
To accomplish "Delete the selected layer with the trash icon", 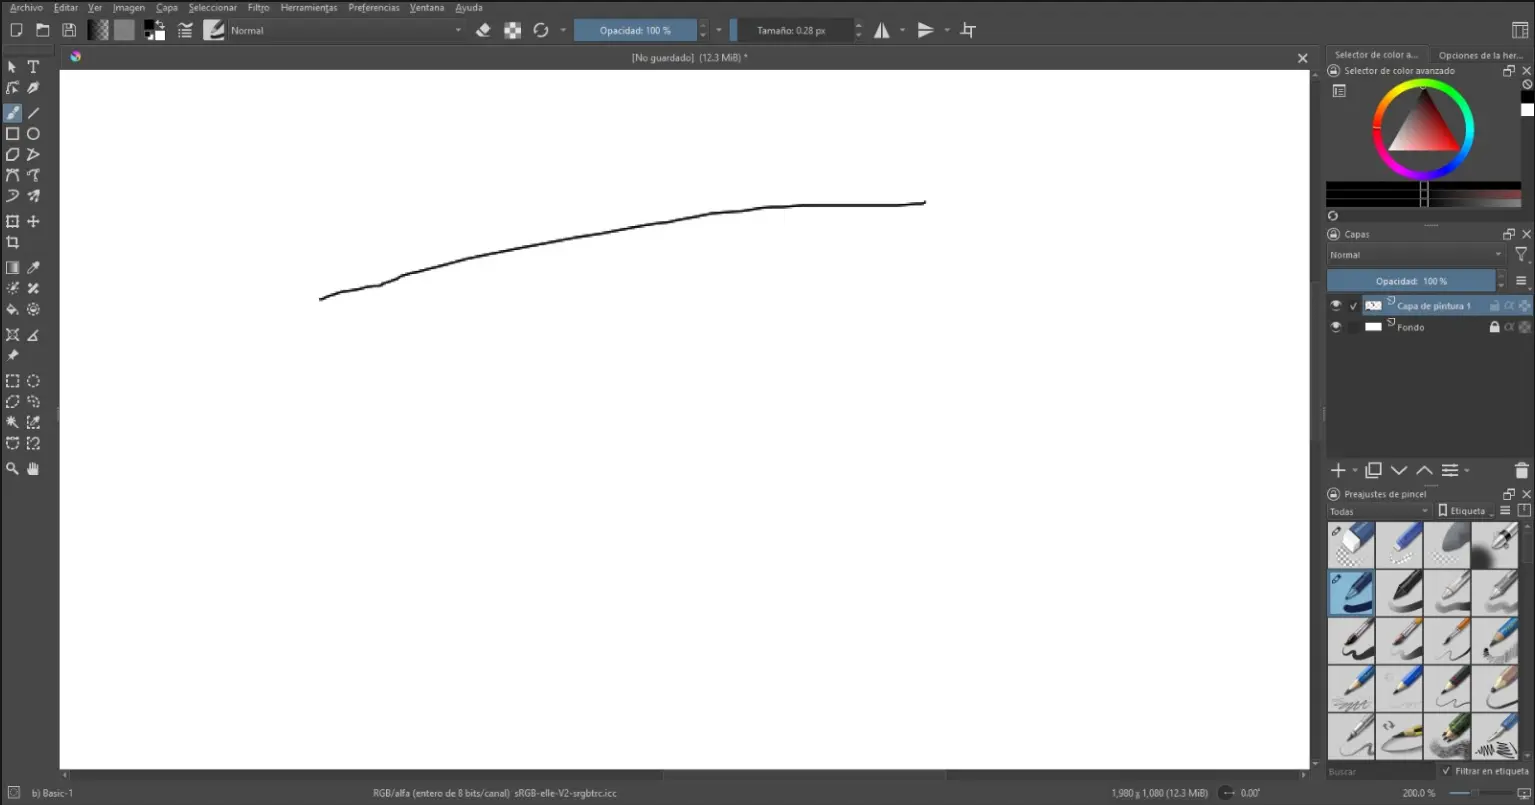I will point(1521,470).
